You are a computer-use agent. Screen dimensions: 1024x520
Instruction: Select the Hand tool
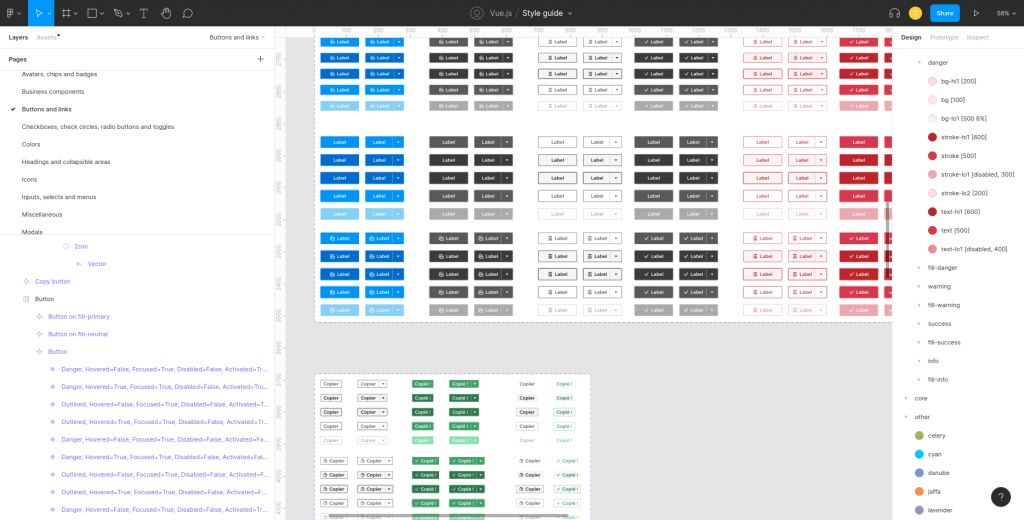[x=166, y=13]
